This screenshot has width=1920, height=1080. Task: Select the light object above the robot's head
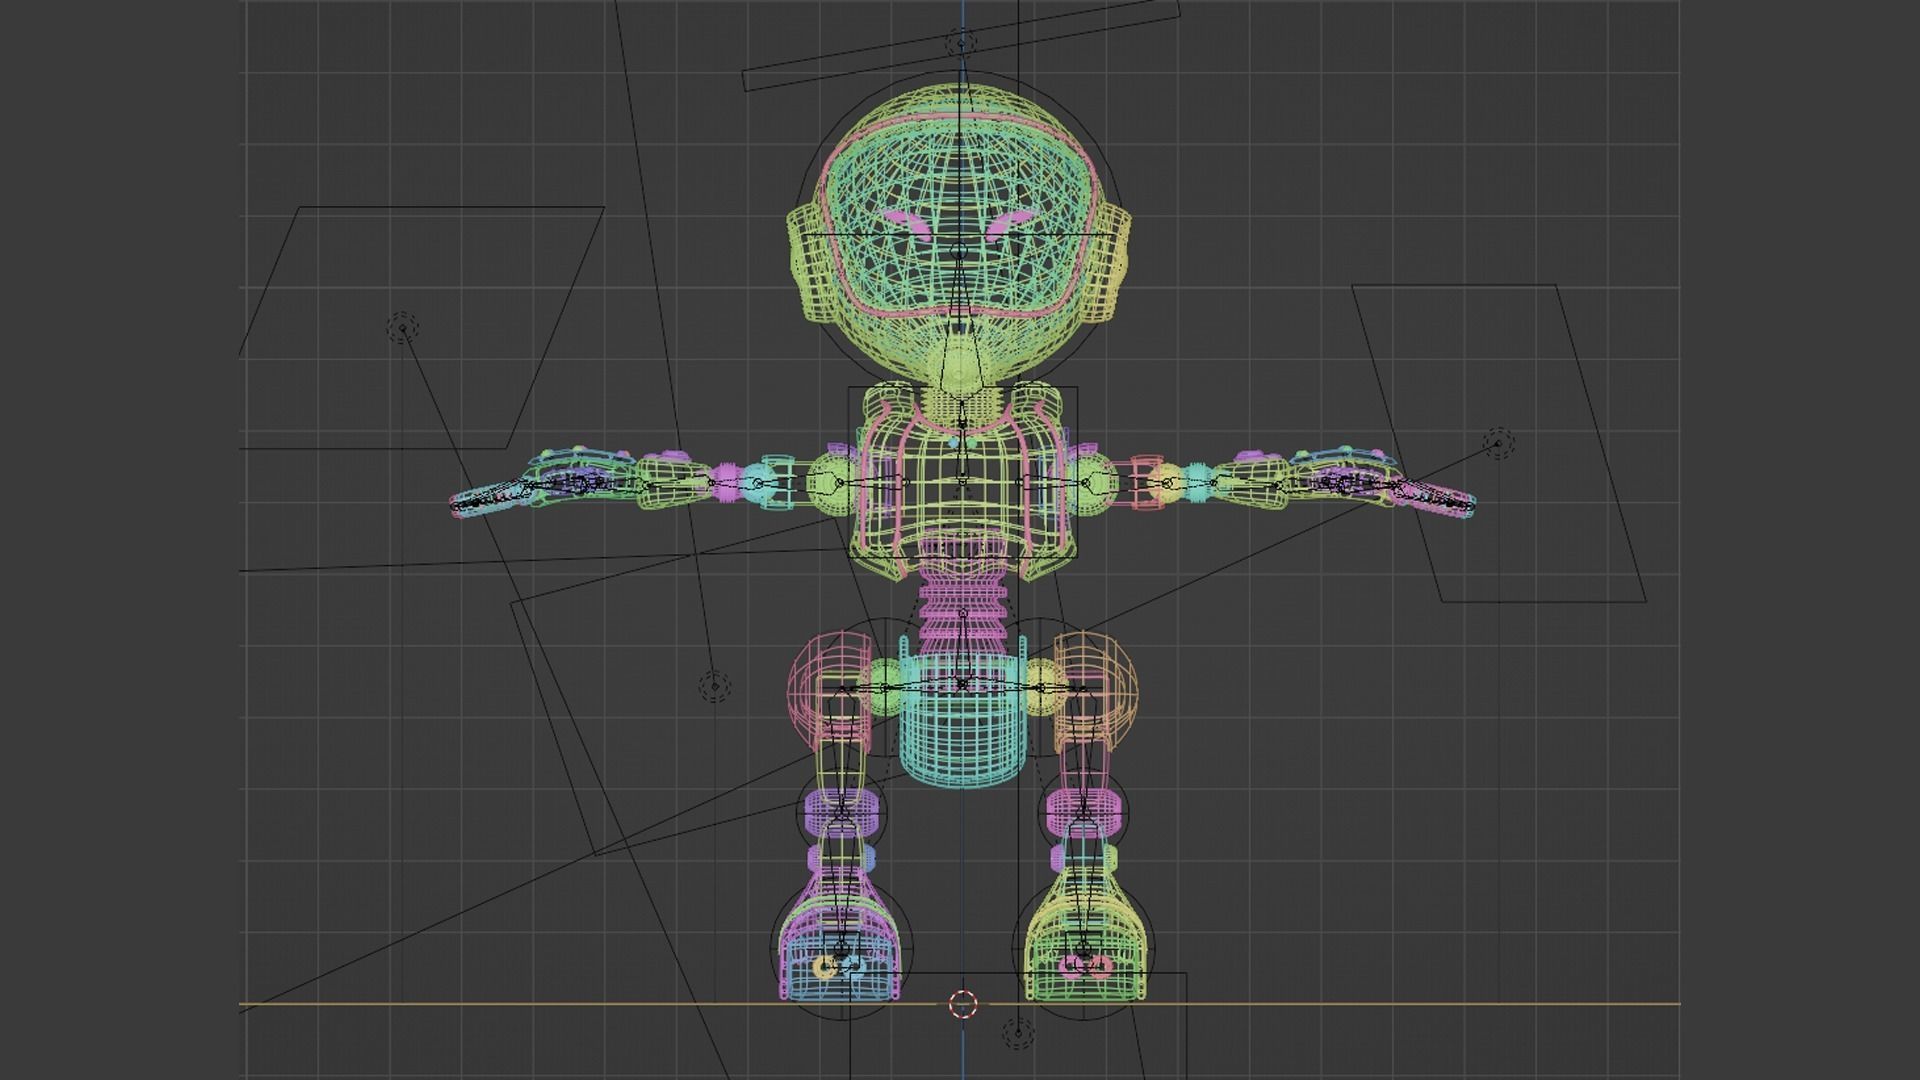(961, 43)
